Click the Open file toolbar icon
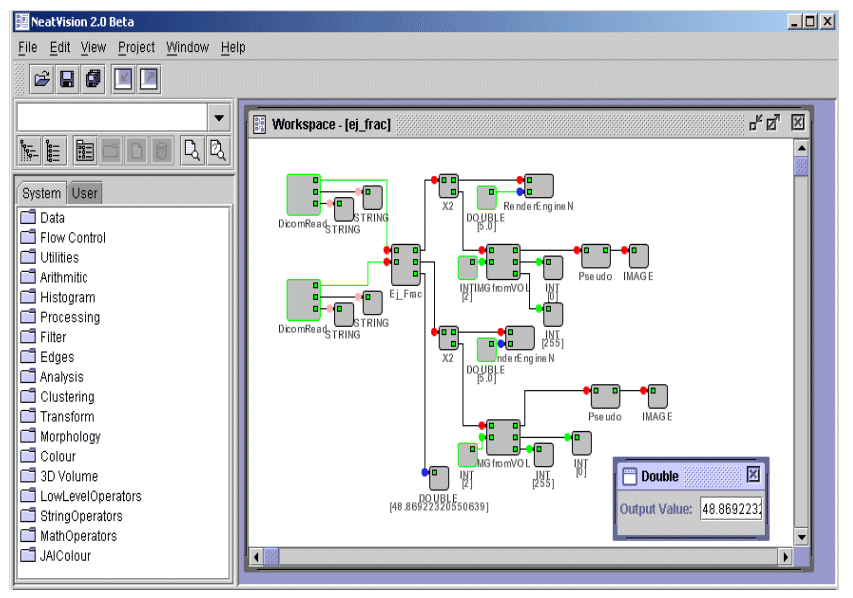 (x=42, y=78)
